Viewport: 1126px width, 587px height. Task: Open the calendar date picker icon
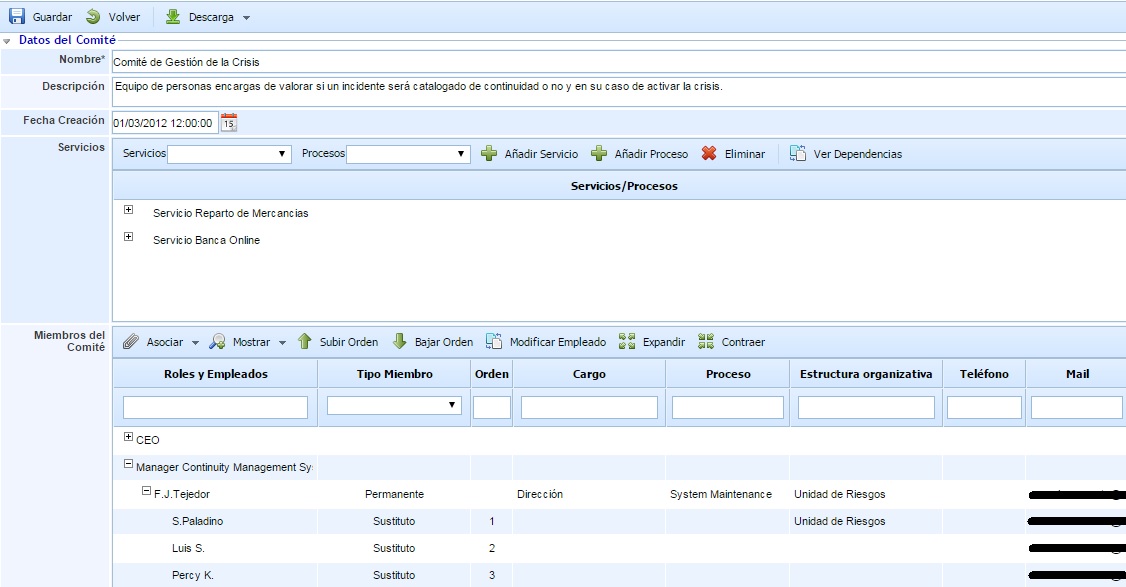click(229, 123)
